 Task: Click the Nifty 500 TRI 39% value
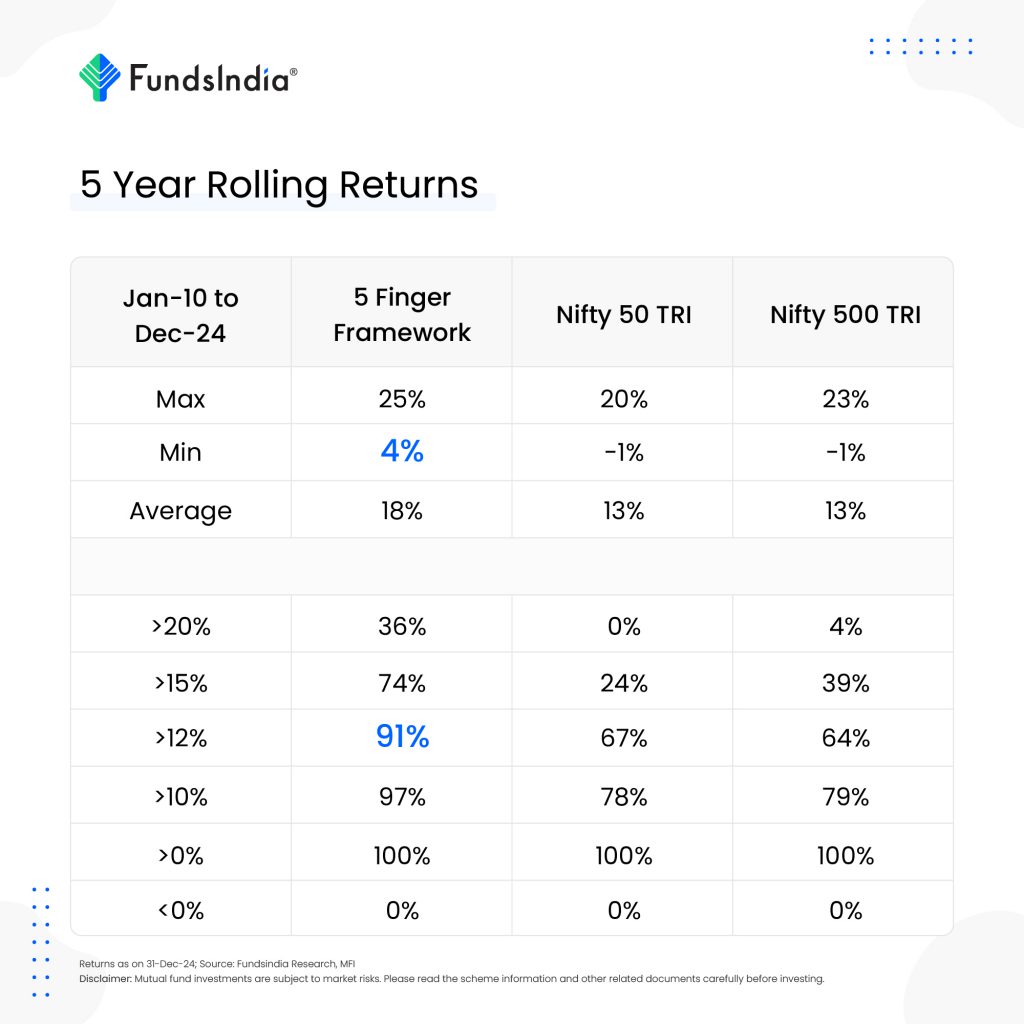(x=845, y=684)
